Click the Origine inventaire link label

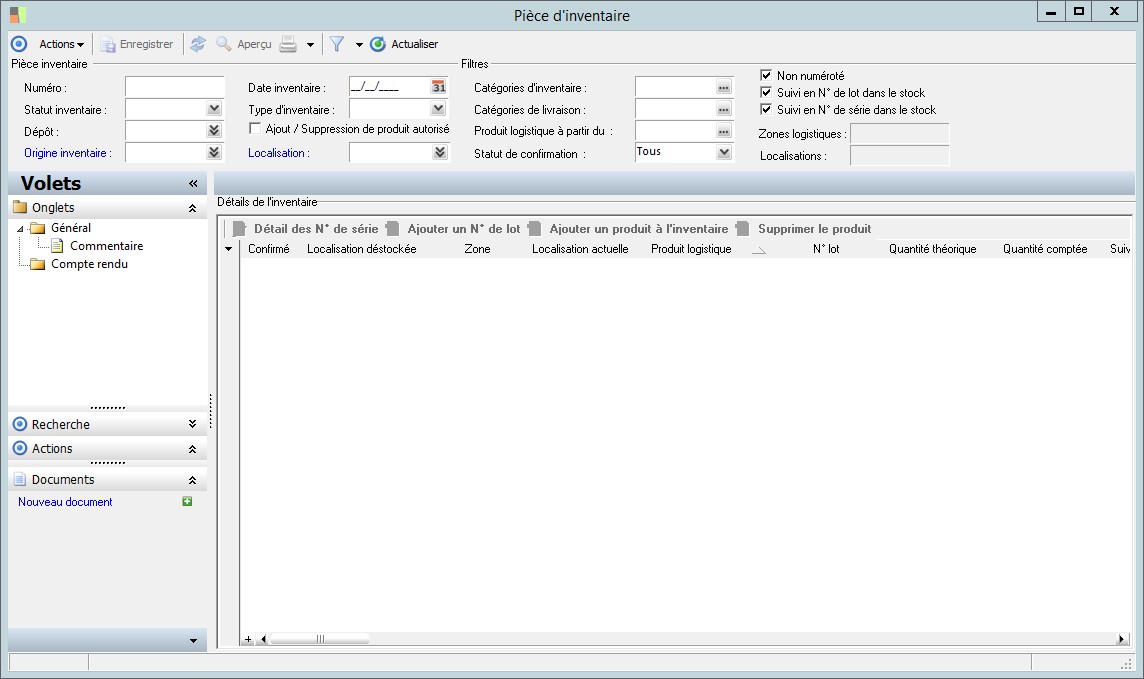click(x=67, y=153)
